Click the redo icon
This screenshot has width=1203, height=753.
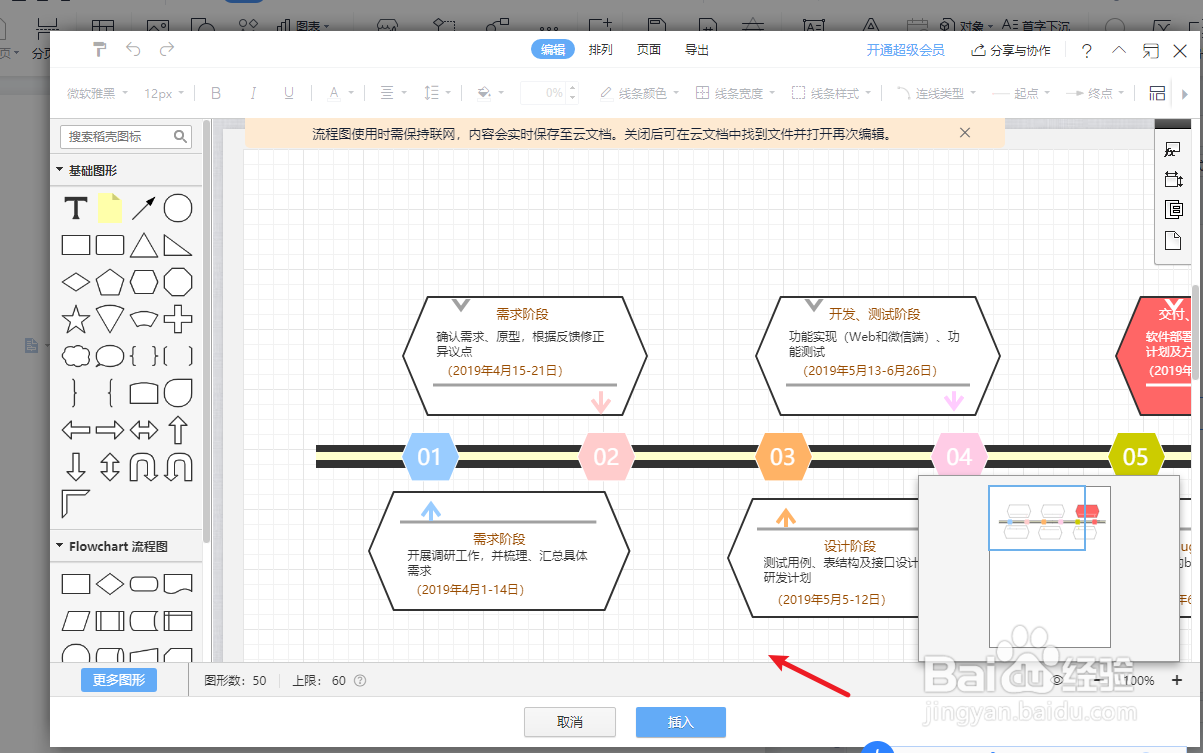click(167, 49)
